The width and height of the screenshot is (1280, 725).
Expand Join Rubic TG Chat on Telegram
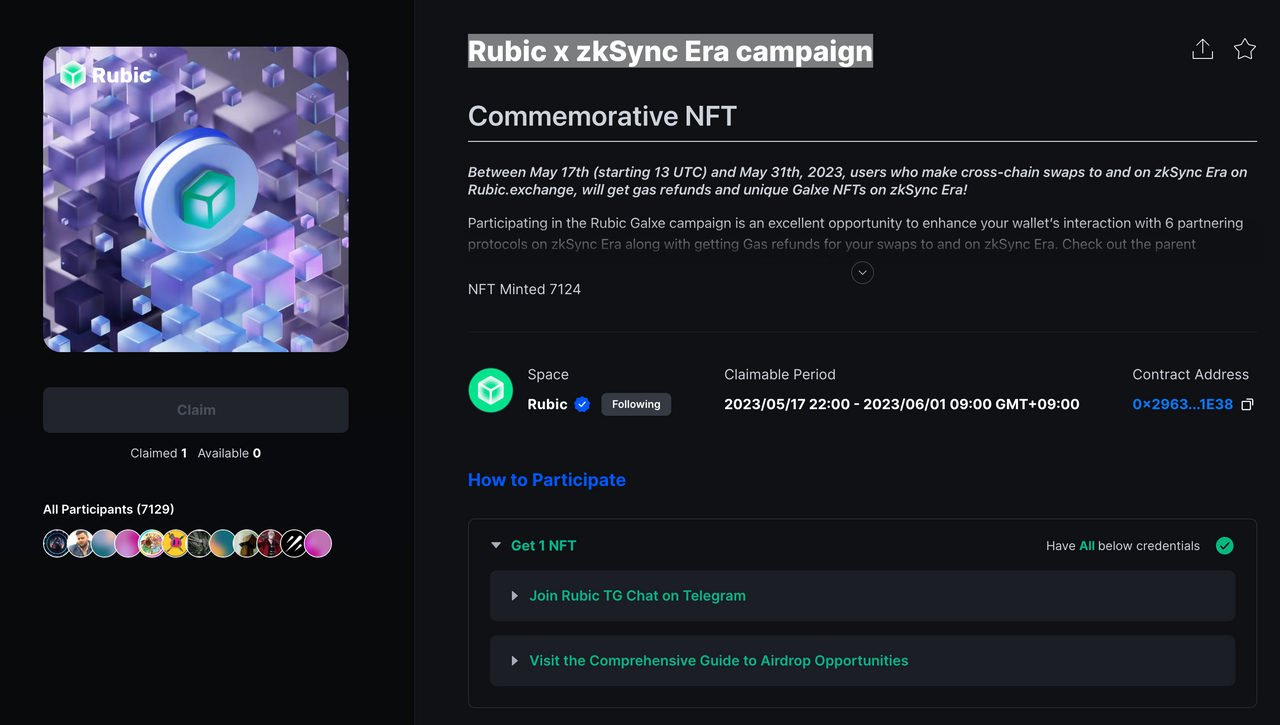862,596
